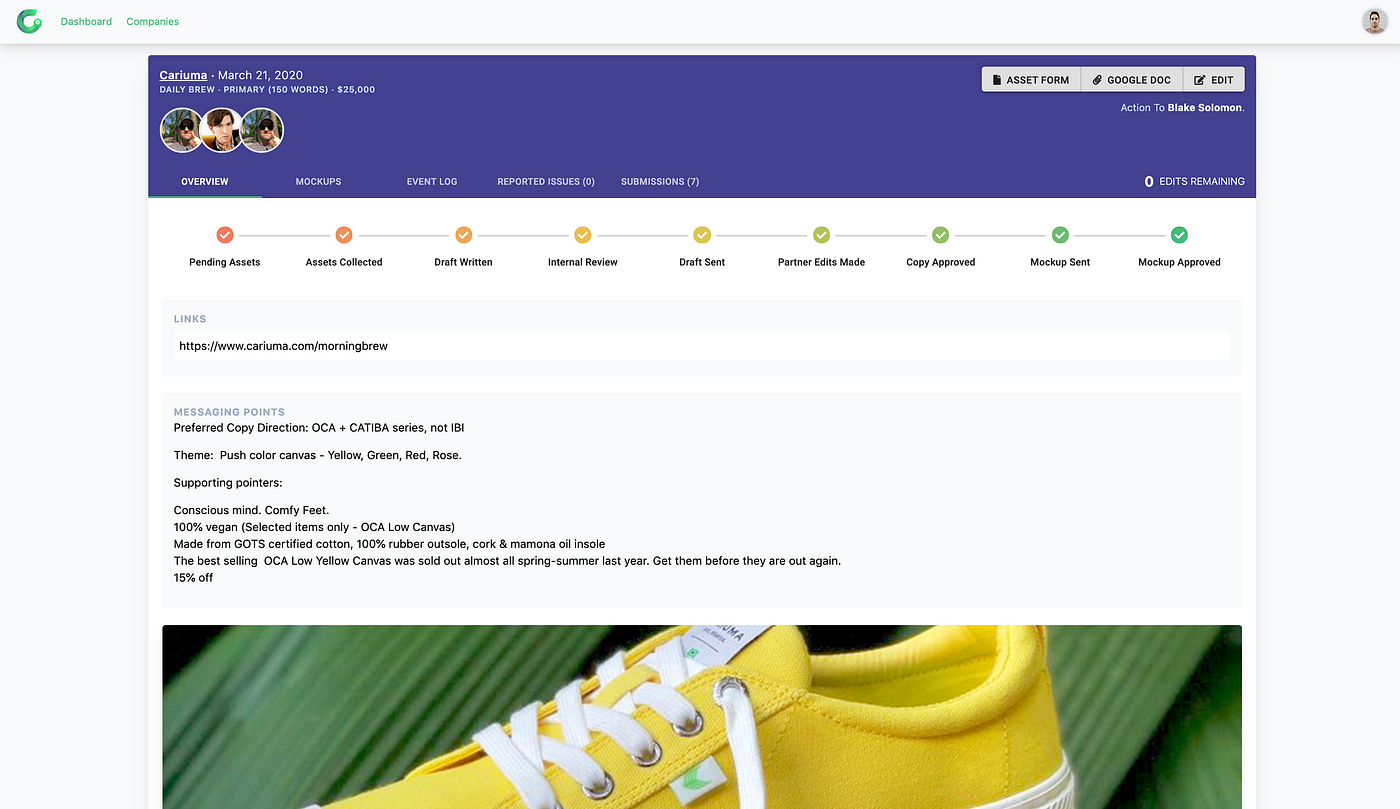Viewport: 1400px width, 809px height.
Task: Click the 'Pending Assets' step label
Action: pyautogui.click(x=225, y=262)
